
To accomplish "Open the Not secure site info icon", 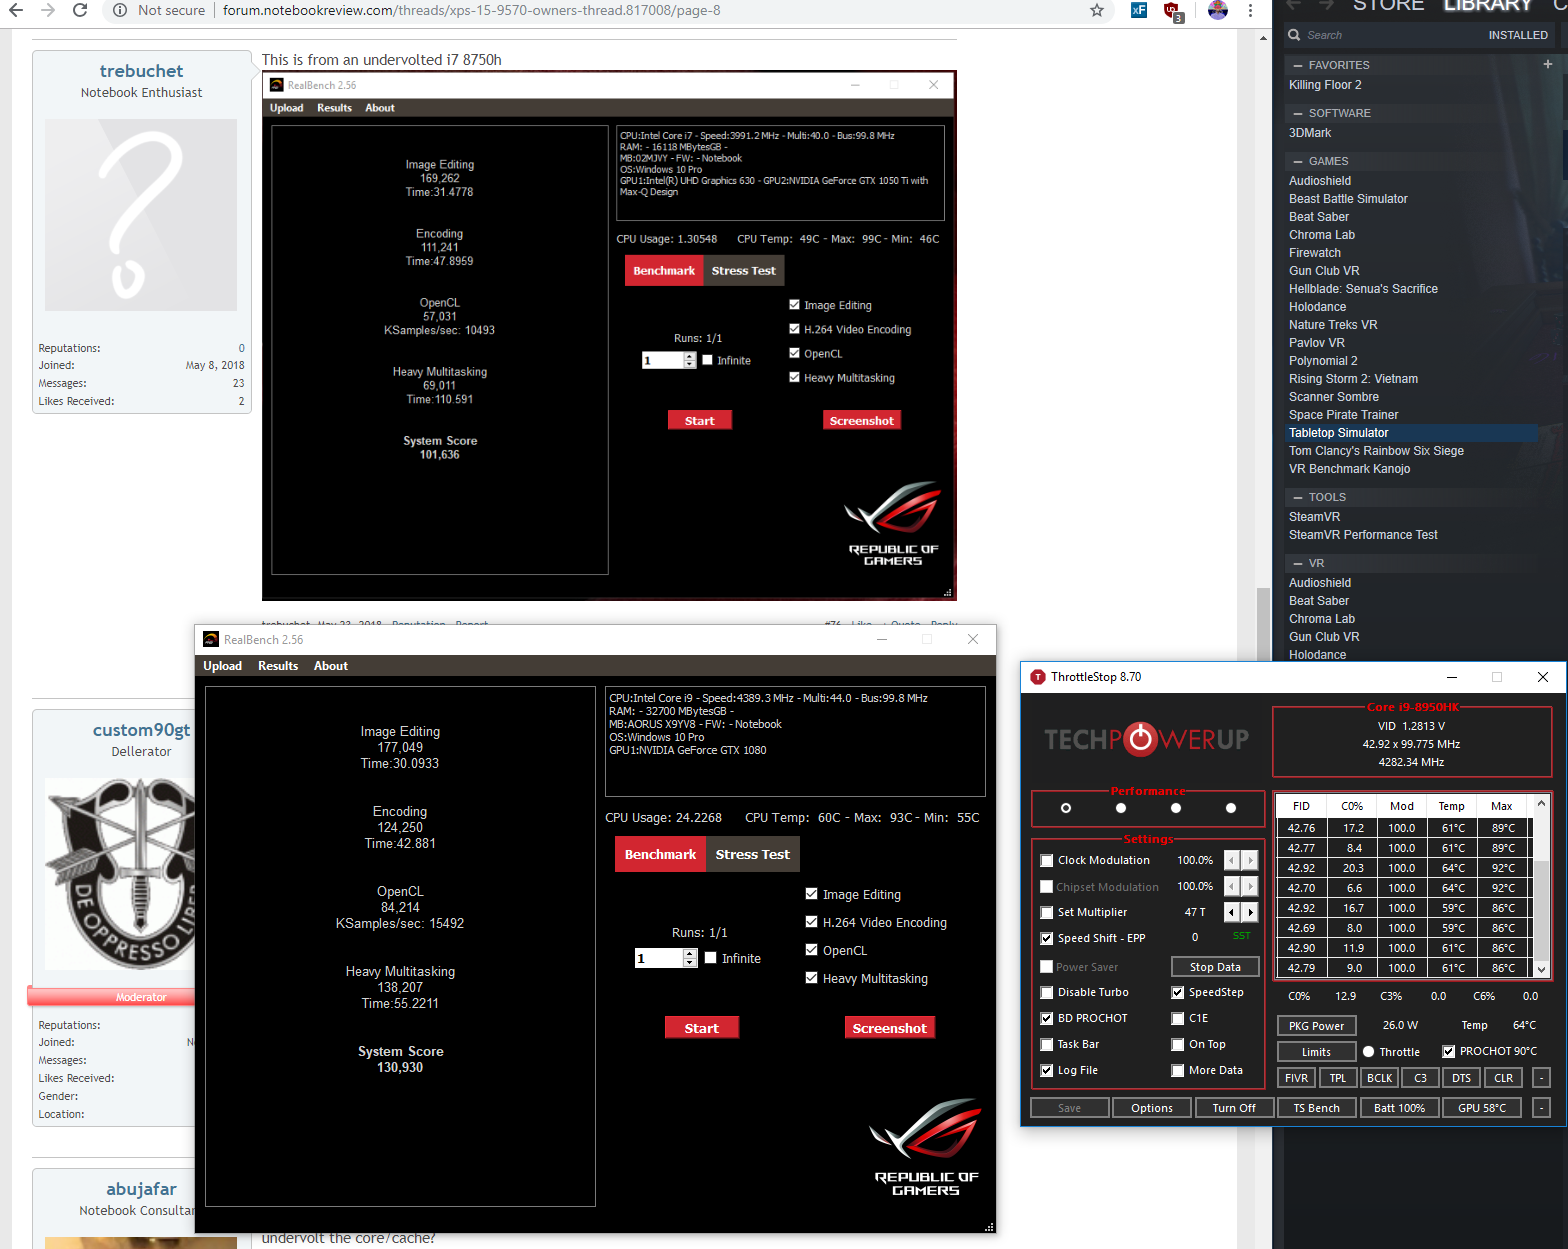I will pos(119,11).
